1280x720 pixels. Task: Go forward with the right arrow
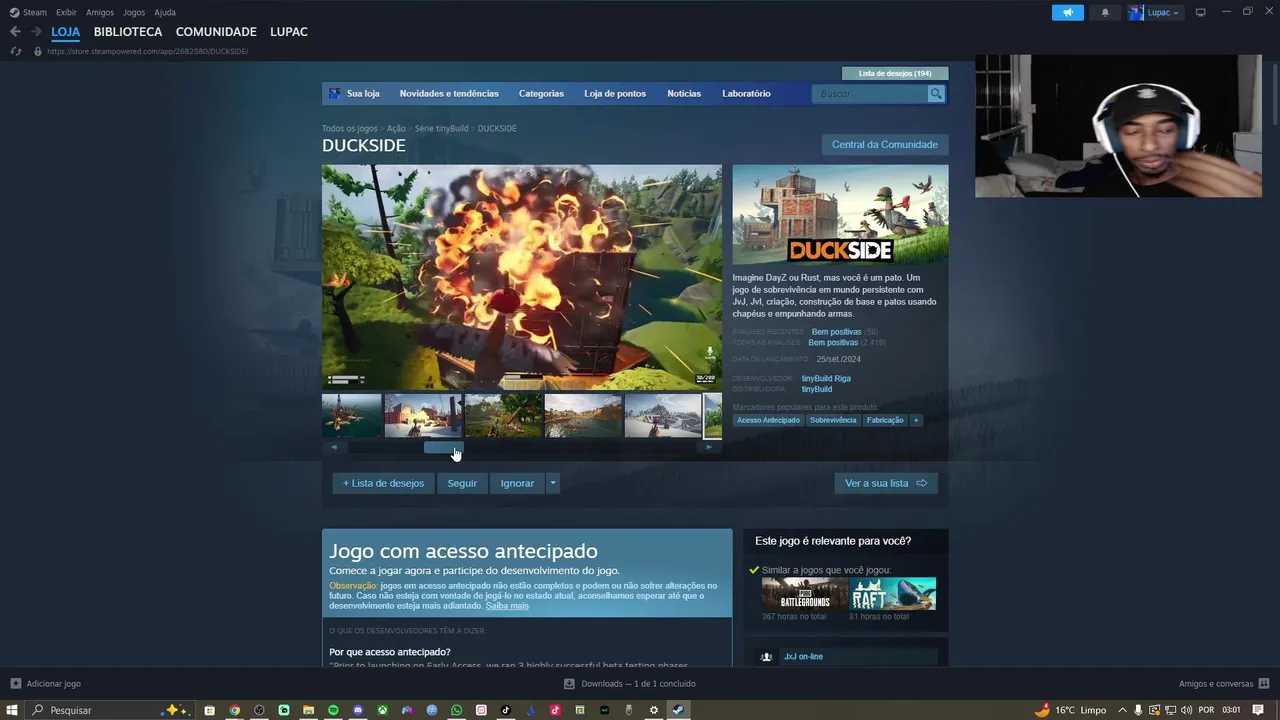36,32
